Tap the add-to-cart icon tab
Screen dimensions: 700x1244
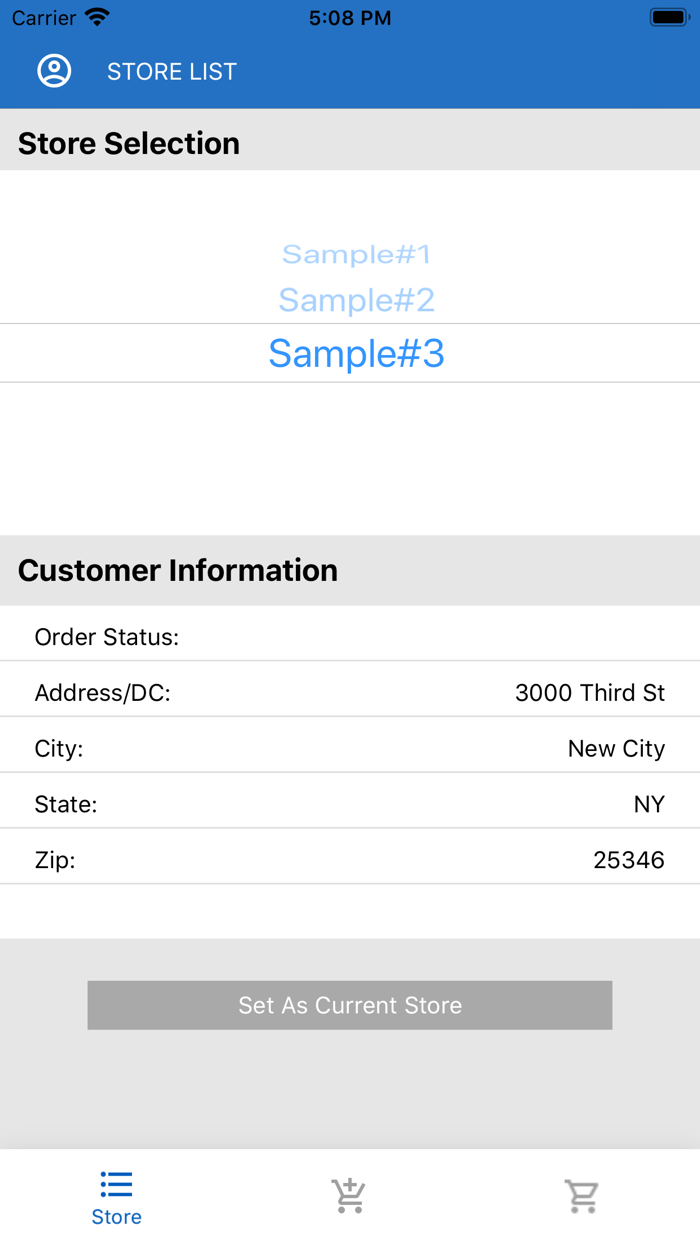coord(349,1196)
